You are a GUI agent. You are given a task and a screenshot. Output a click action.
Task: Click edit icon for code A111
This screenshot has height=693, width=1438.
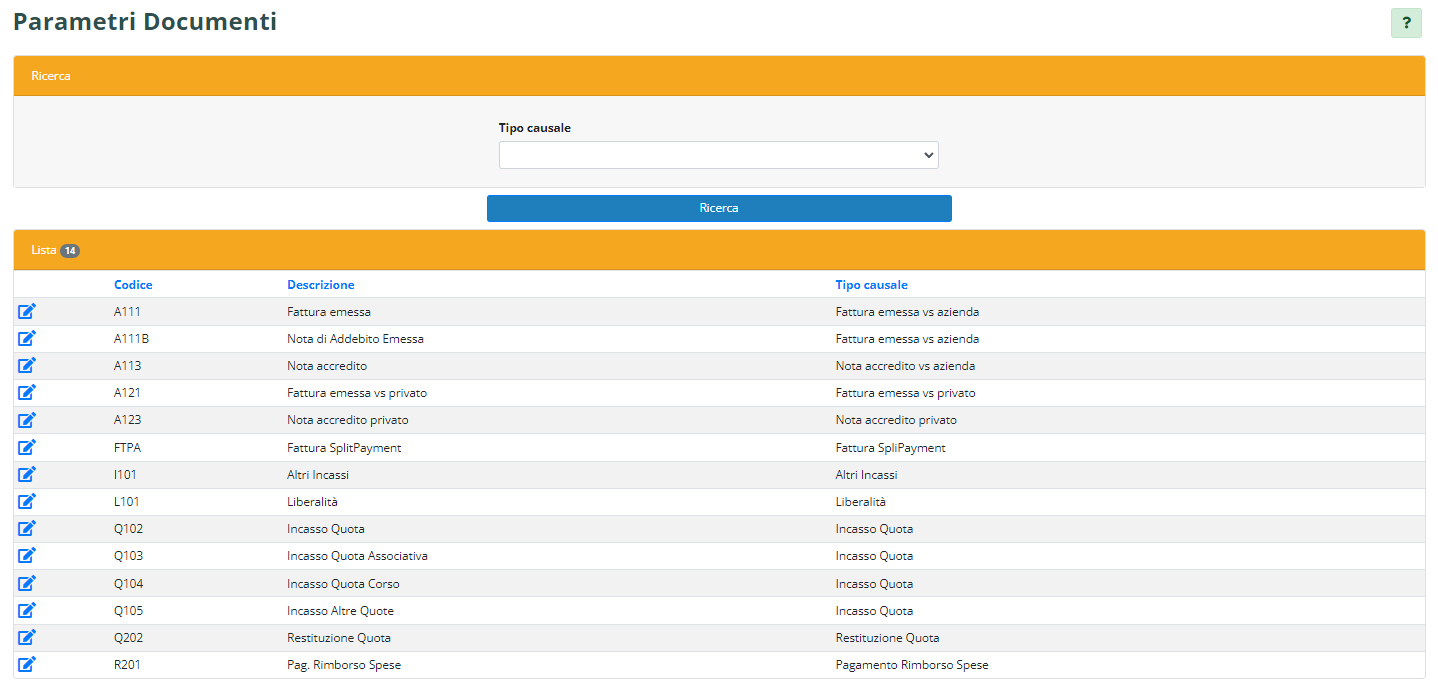[x=27, y=311]
